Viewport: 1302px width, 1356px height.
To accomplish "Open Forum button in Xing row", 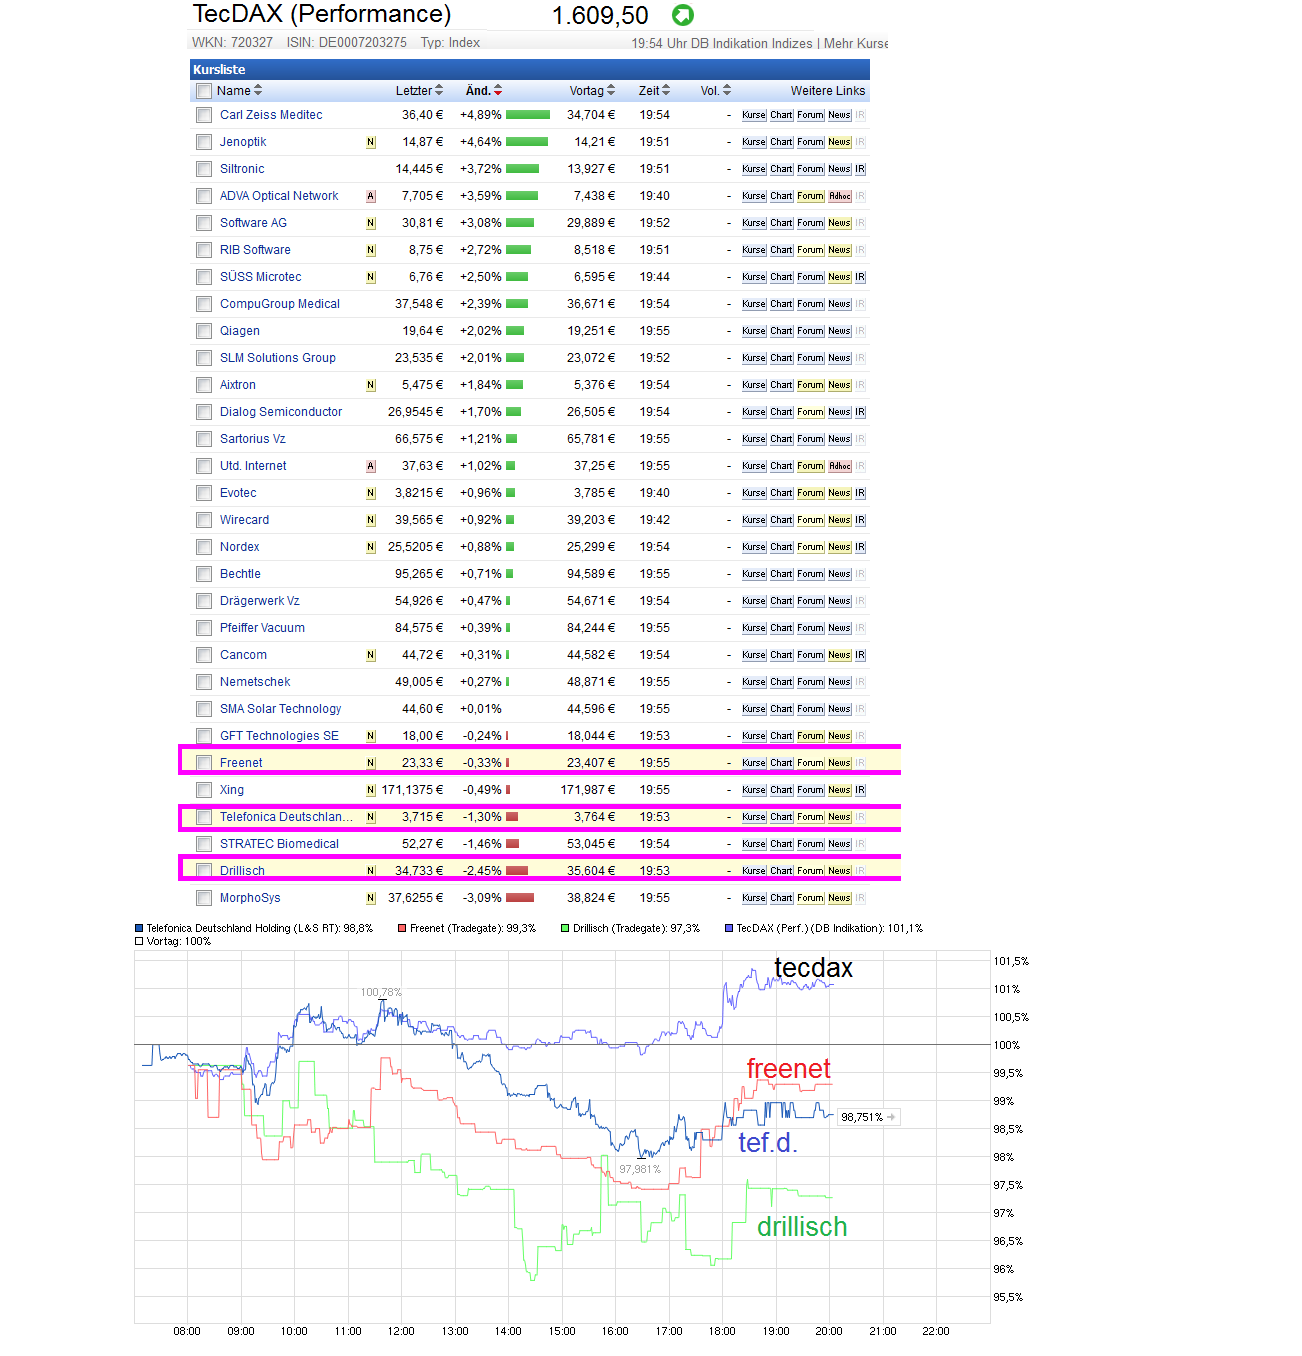I will 811,790.
